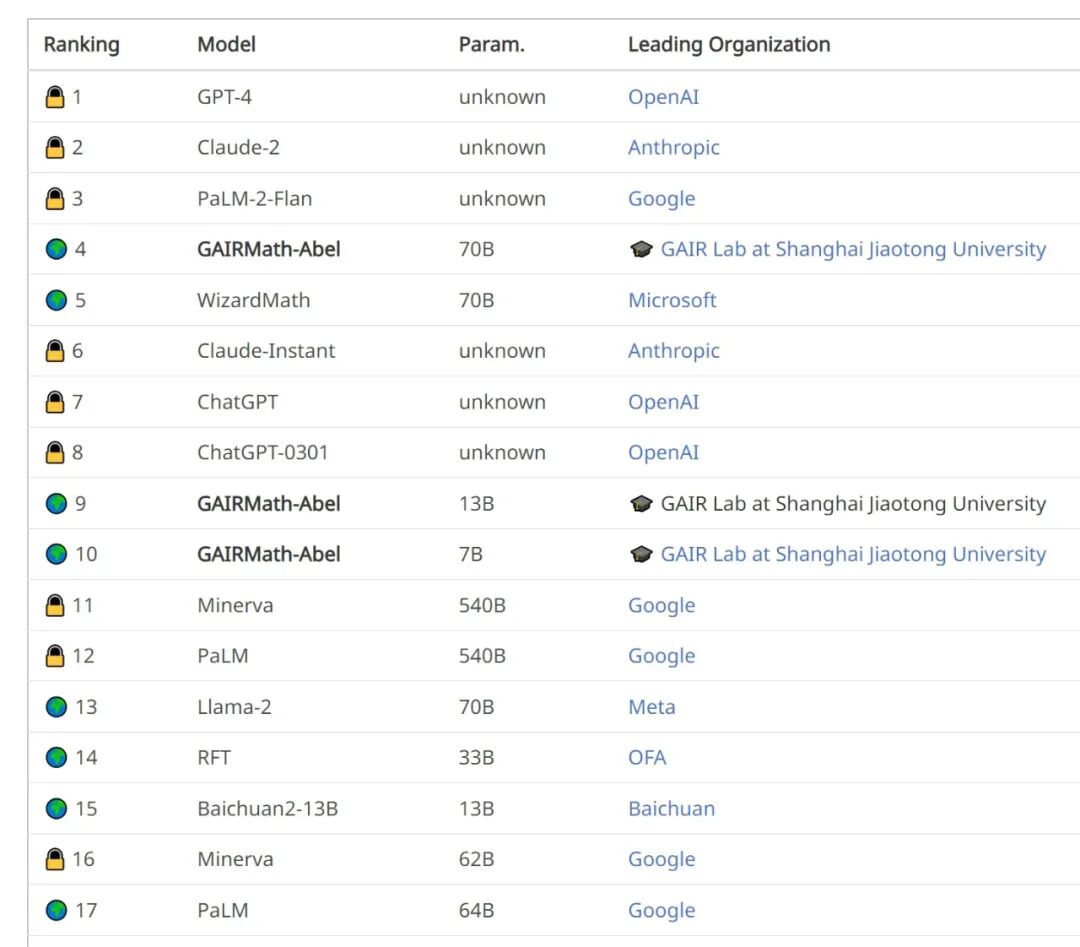Click the lock icon beside rank 1
Screen dimensions: 1080x947
(55, 97)
